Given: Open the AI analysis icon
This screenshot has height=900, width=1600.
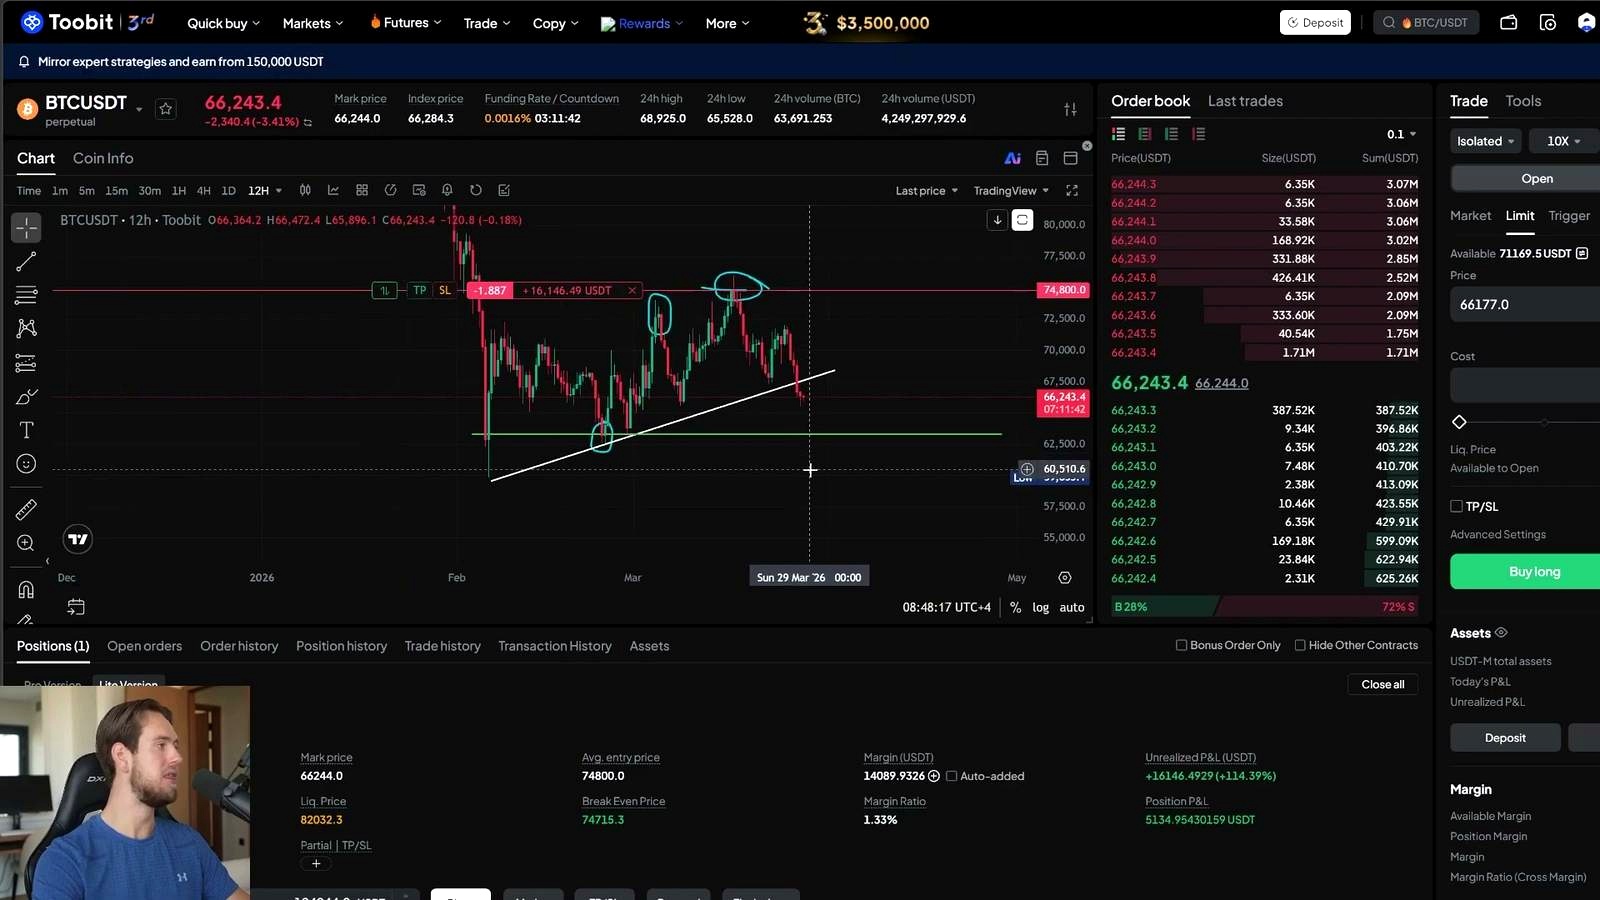Looking at the screenshot, I should [x=1012, y=158].
